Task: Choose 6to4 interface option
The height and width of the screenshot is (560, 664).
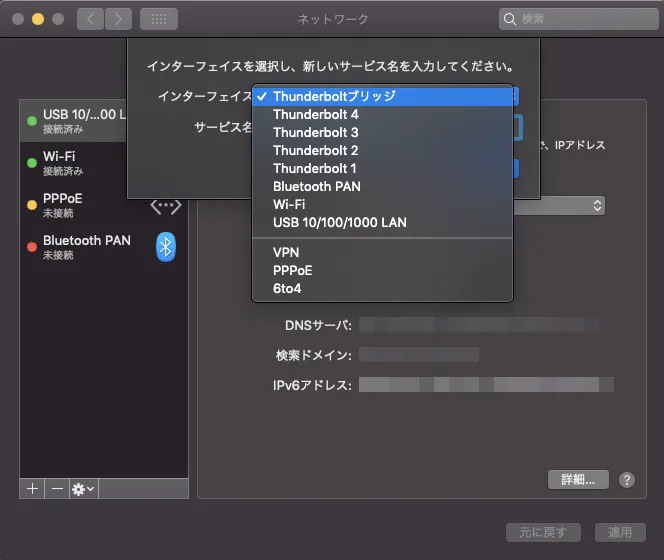Action: [x=382, y=288]
